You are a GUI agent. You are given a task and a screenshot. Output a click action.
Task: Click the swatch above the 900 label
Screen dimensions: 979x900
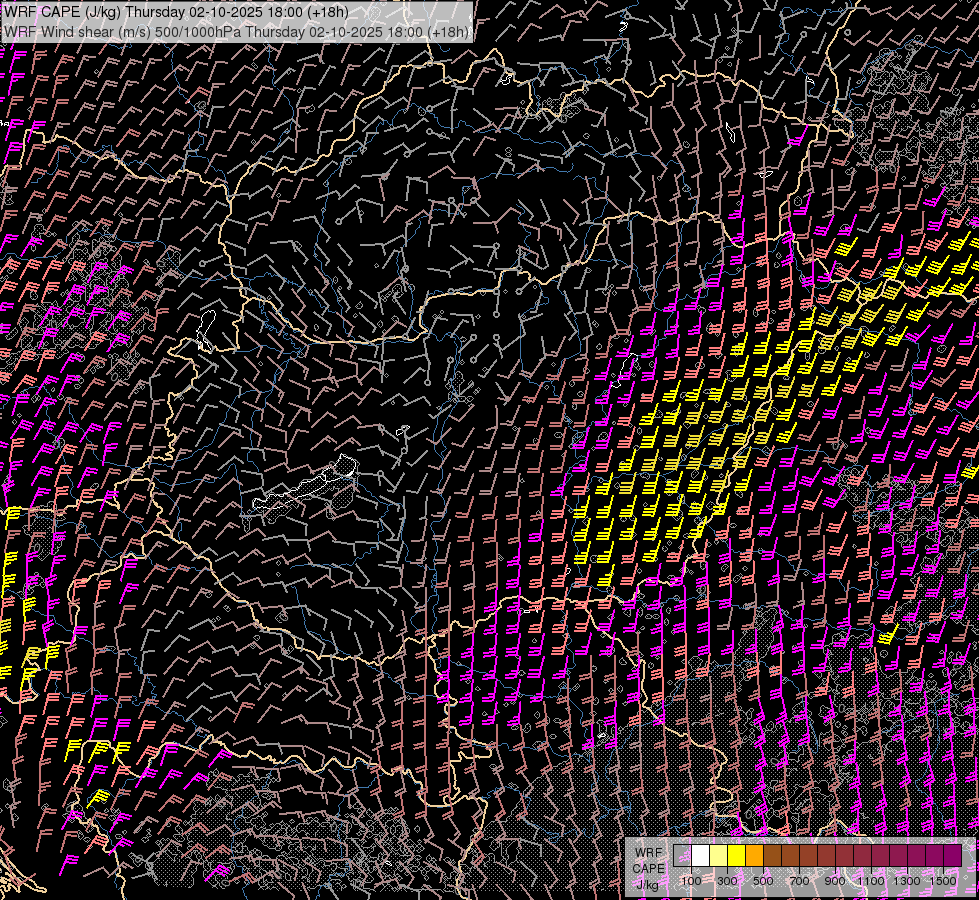pyautogui.click(x=844, y=855)
